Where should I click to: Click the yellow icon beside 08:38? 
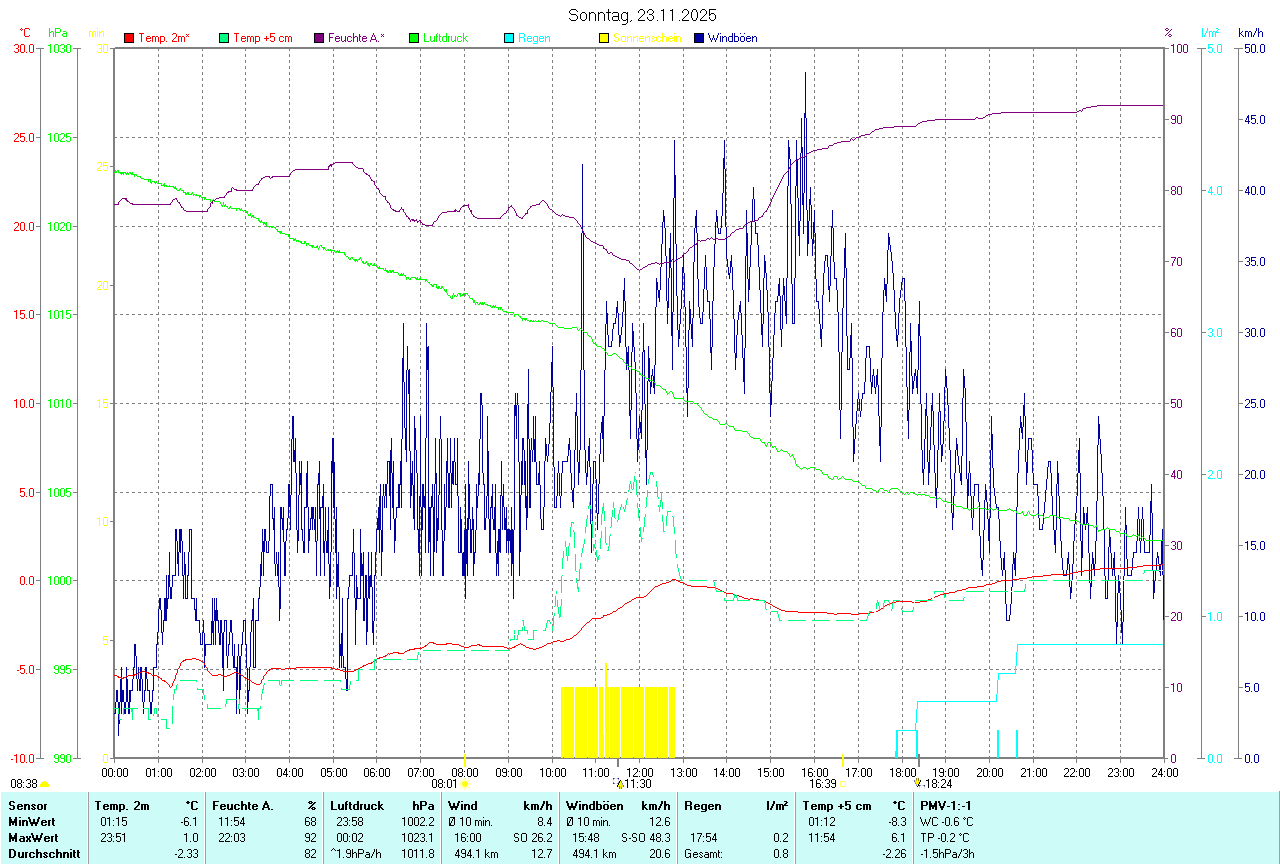click(x=45, y=785)
